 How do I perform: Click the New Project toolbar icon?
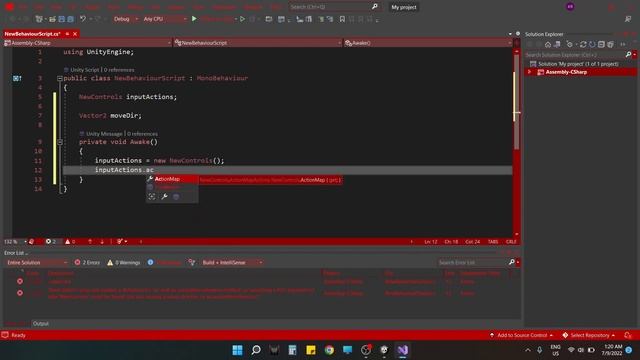pos(39,19)
